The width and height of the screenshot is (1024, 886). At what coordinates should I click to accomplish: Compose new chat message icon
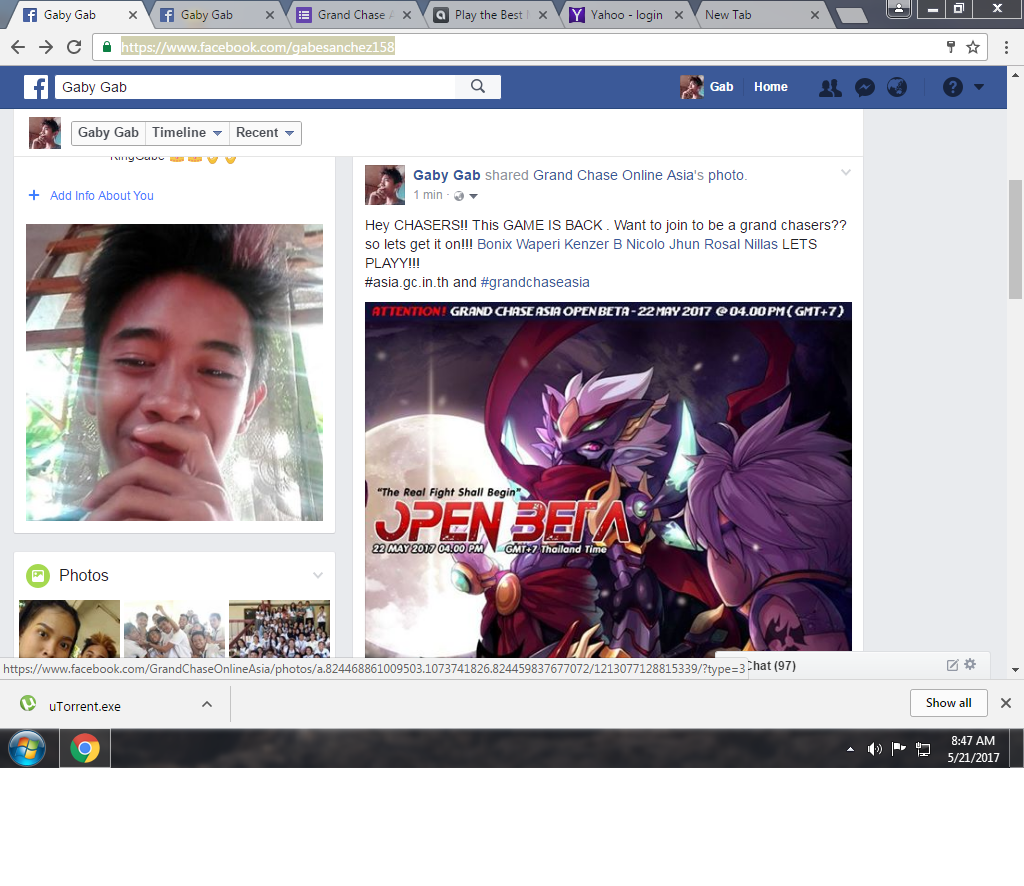tap(953, 665)
